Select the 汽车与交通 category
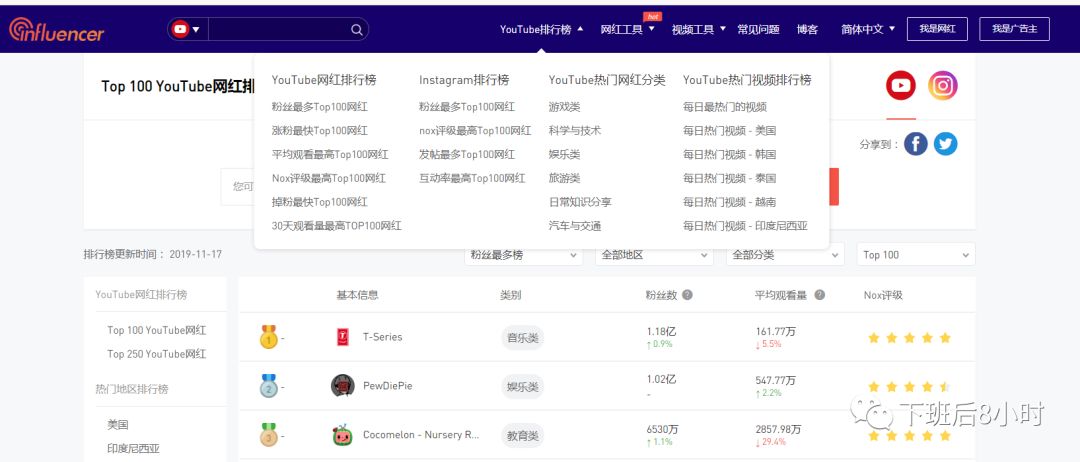Screen dimensions: 1080x462 click(575, 226)
